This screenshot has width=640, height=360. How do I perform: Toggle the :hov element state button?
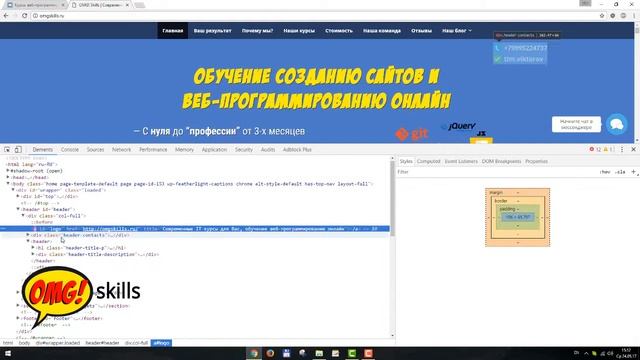tap(605, 172)
